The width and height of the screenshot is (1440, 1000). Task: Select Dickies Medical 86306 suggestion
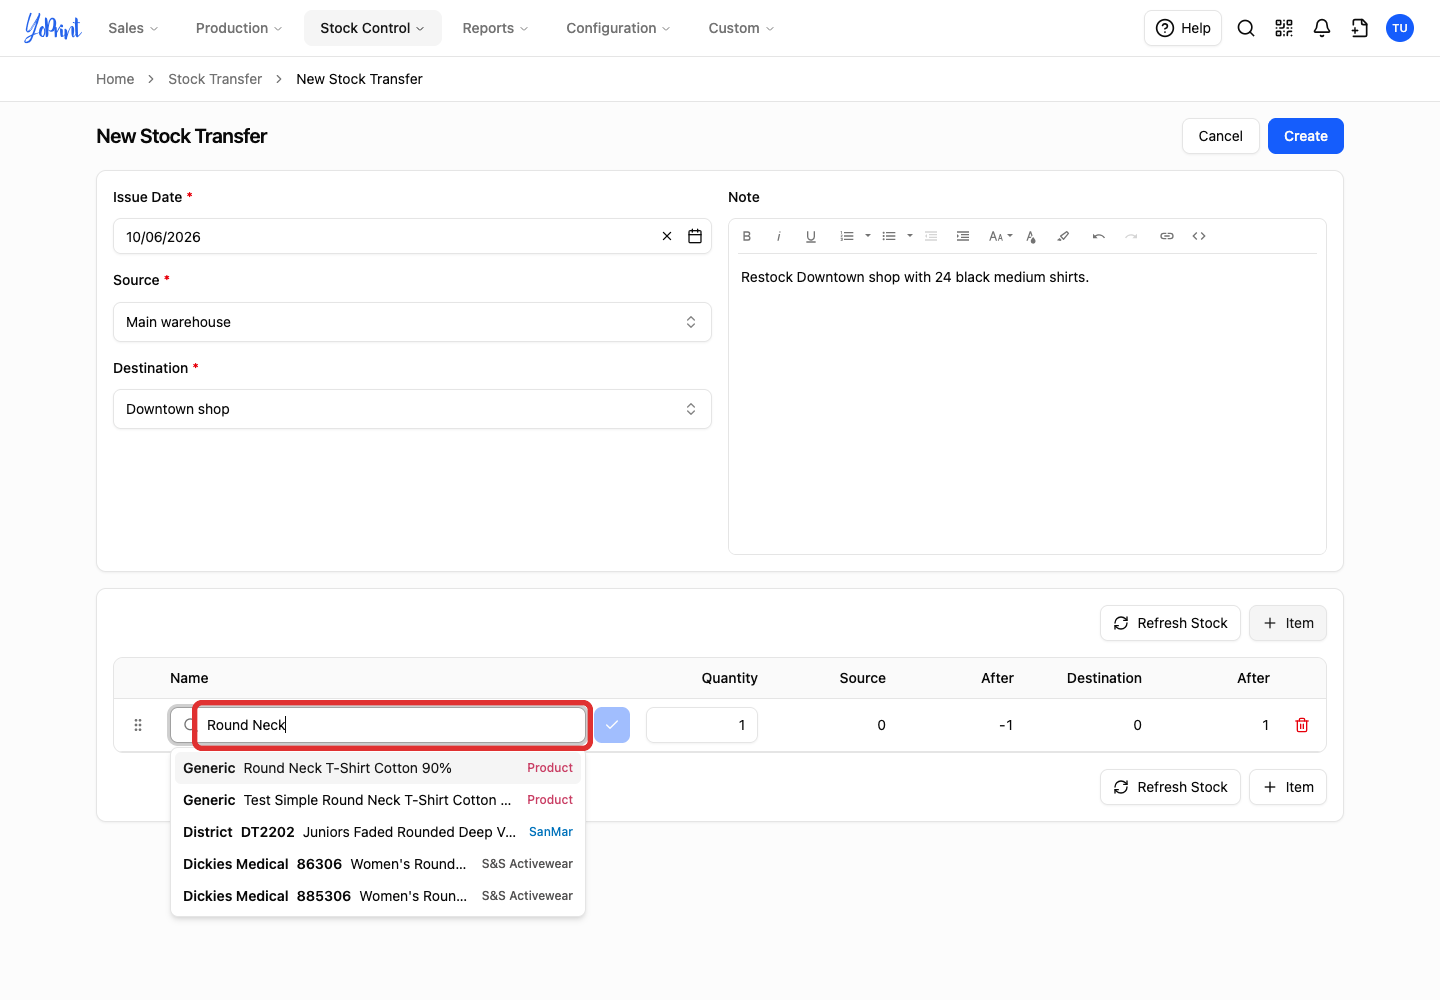pyautogui.click(x=378, y=864)
